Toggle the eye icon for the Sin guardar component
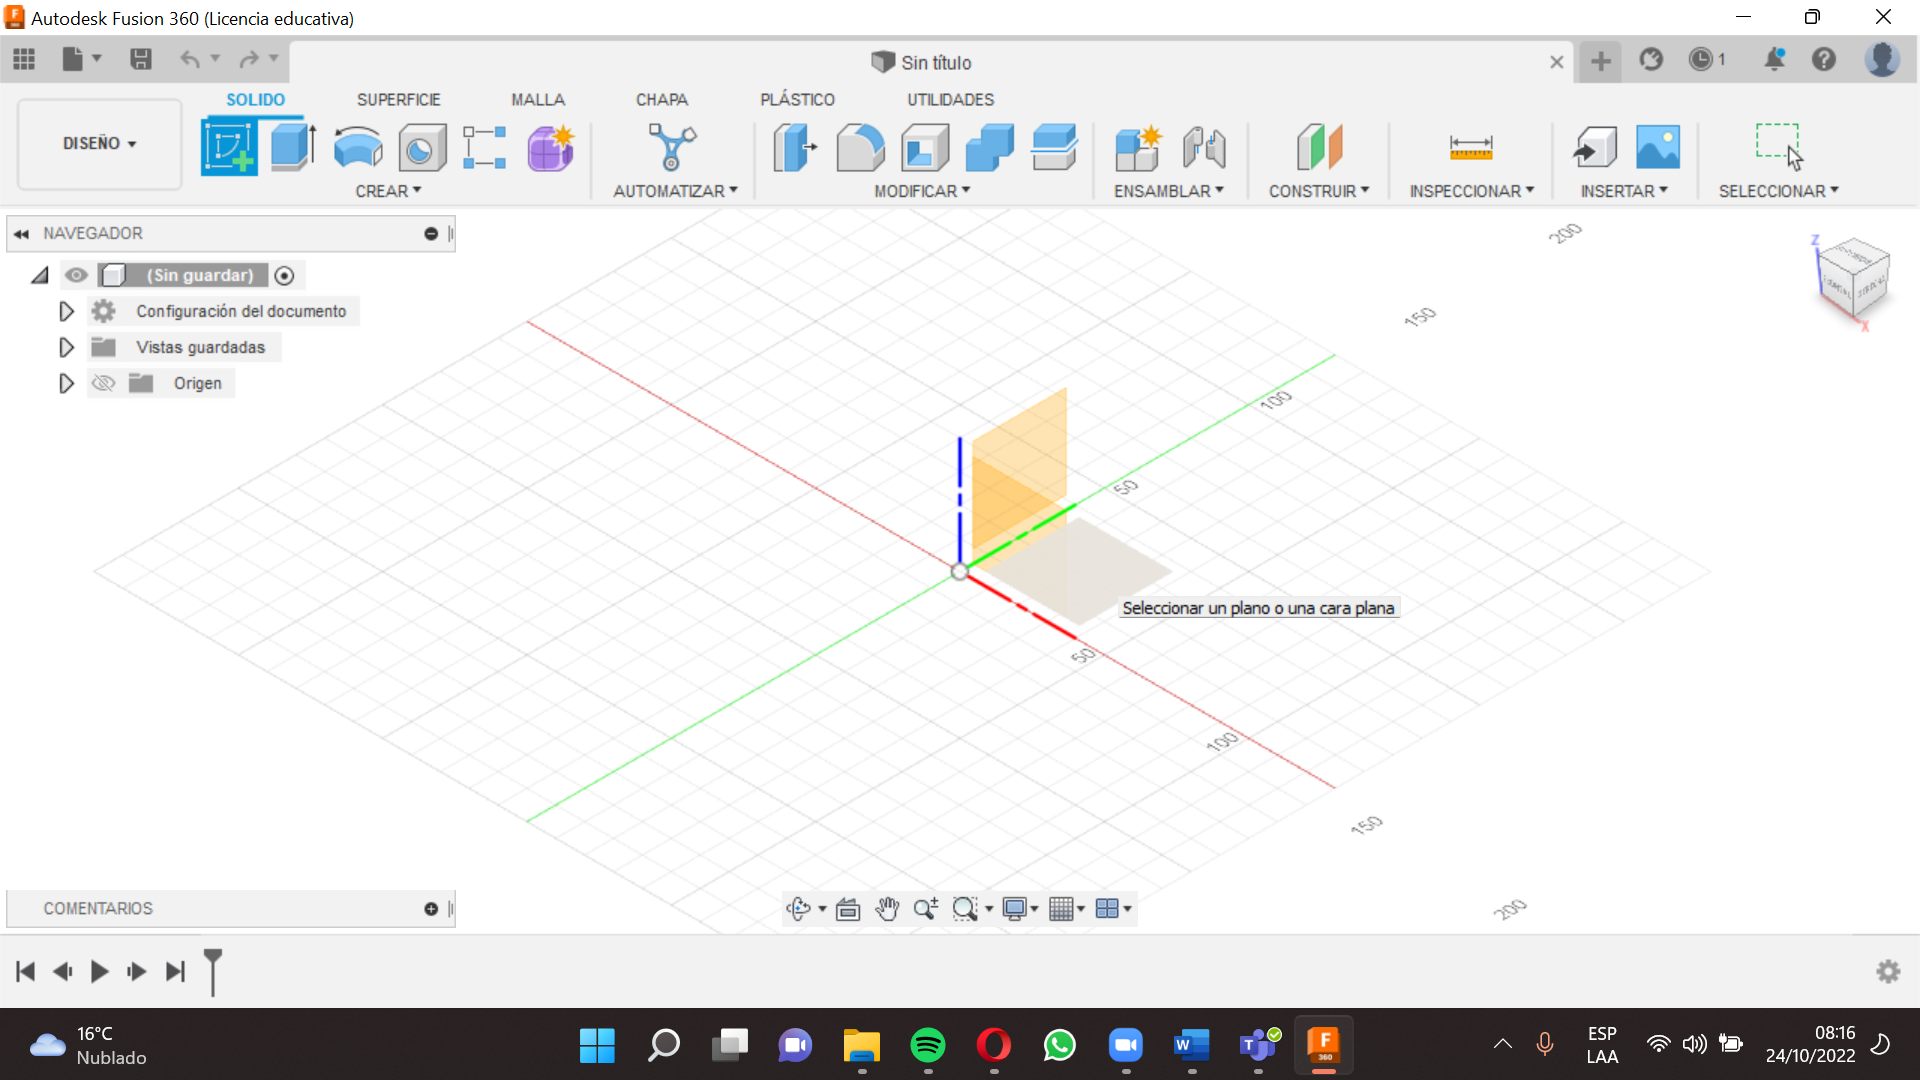1920x1080 pixels. pos(76,275)
